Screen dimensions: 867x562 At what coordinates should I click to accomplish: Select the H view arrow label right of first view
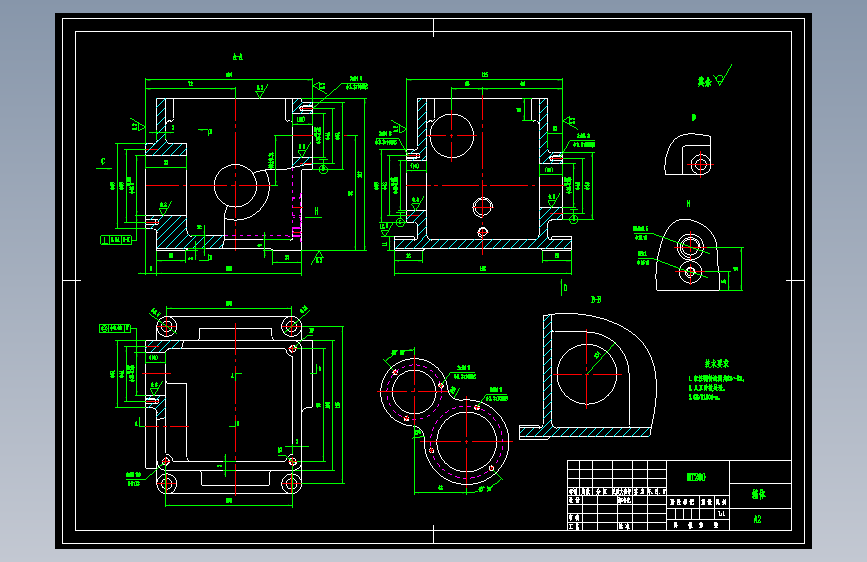[316, 211]
